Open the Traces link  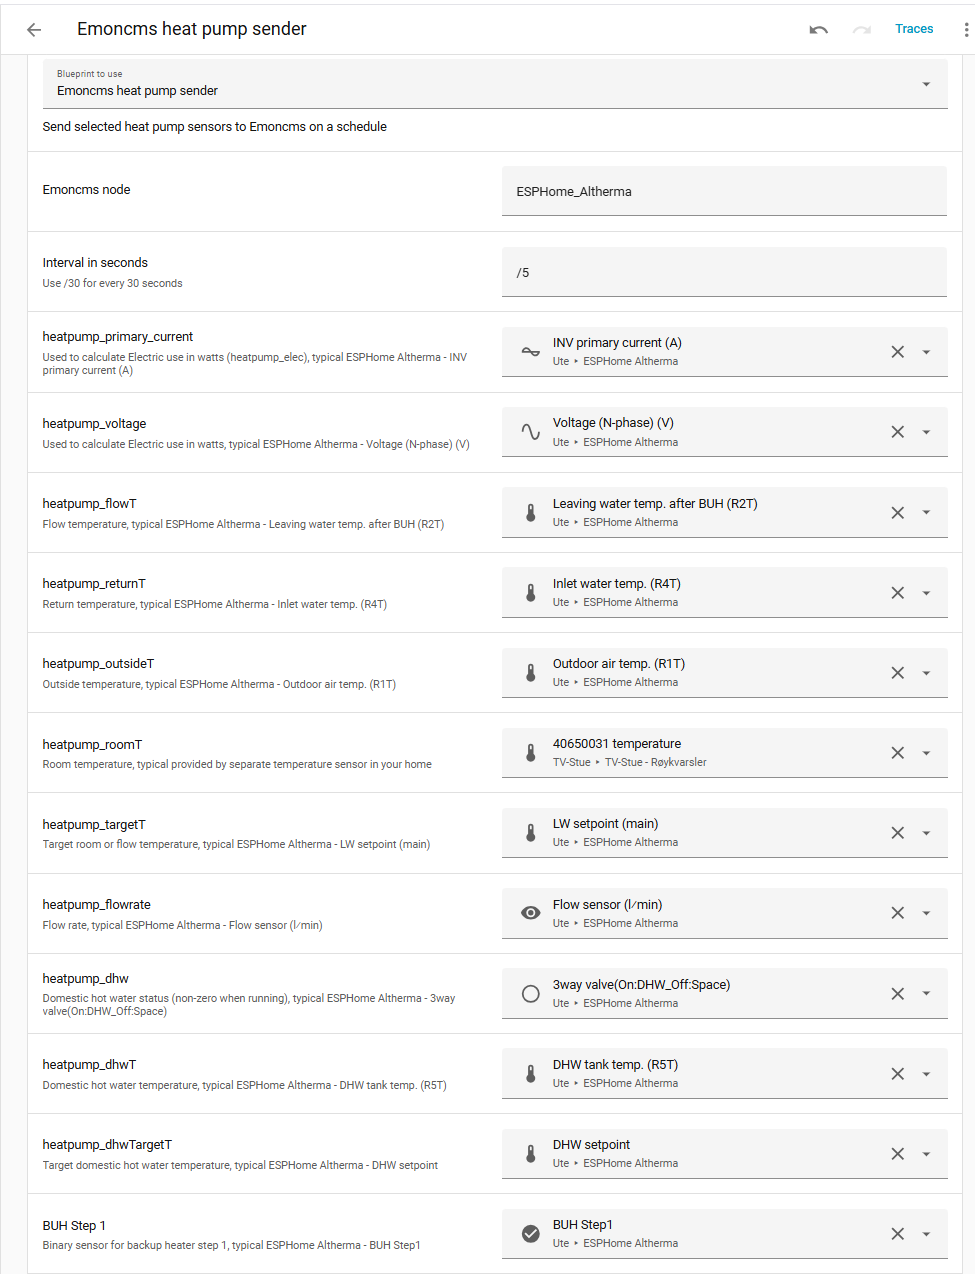(x=914, y=29)
